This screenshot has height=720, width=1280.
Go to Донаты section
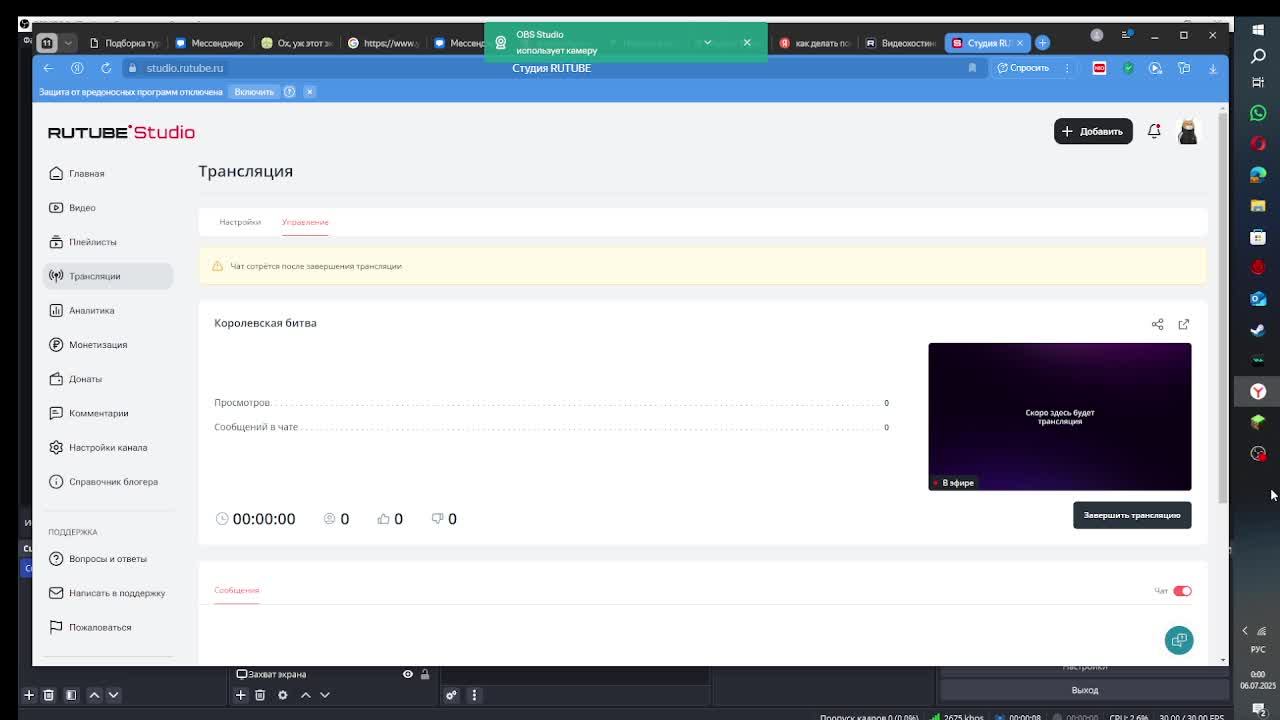(108, 379)
